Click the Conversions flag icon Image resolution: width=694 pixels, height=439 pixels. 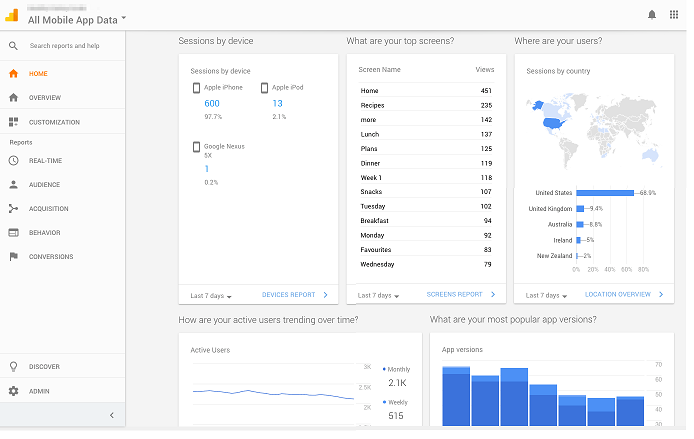[13, 257]
